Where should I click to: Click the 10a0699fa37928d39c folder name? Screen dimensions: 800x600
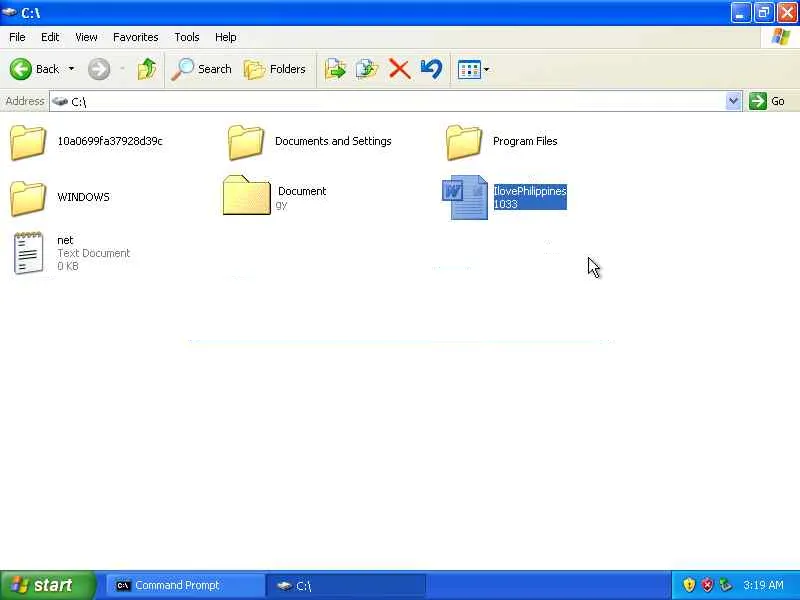click(x=110, y=141)
